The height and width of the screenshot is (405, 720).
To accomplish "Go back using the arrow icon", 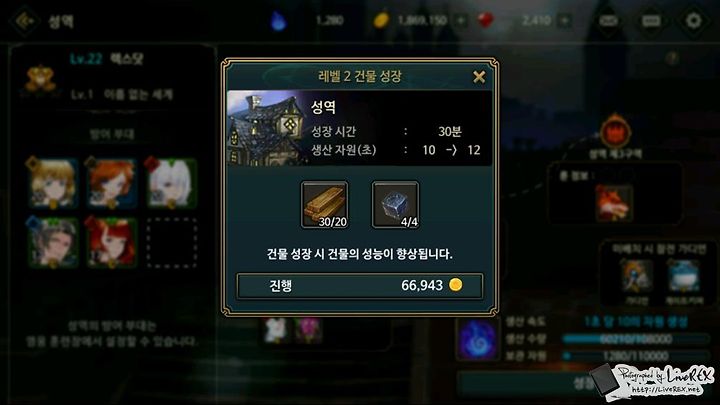I will pos(24,21).
